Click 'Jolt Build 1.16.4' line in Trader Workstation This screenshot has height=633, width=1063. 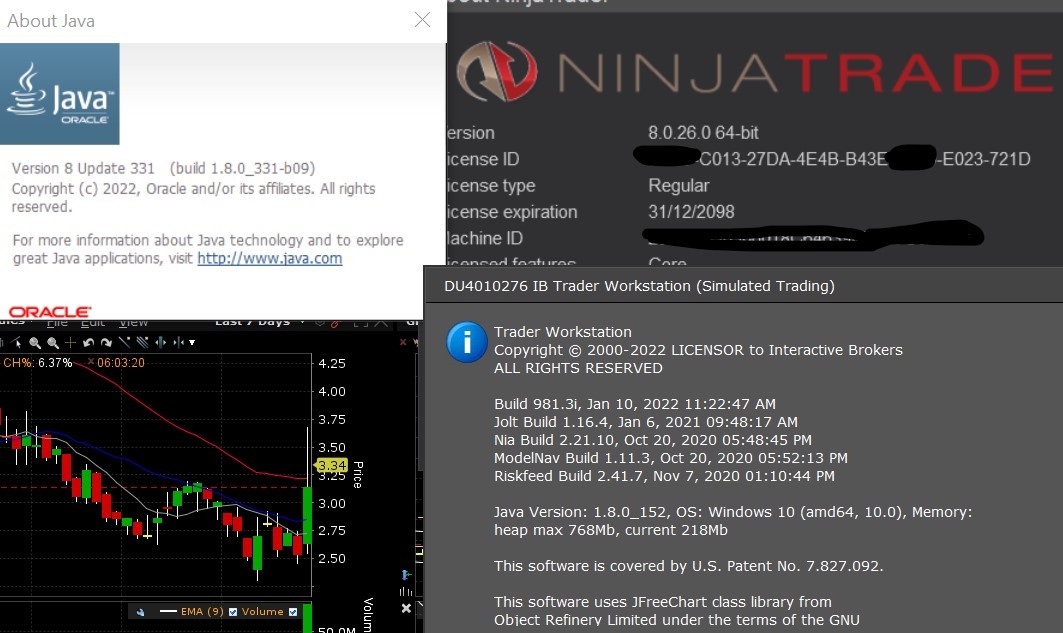645,422
